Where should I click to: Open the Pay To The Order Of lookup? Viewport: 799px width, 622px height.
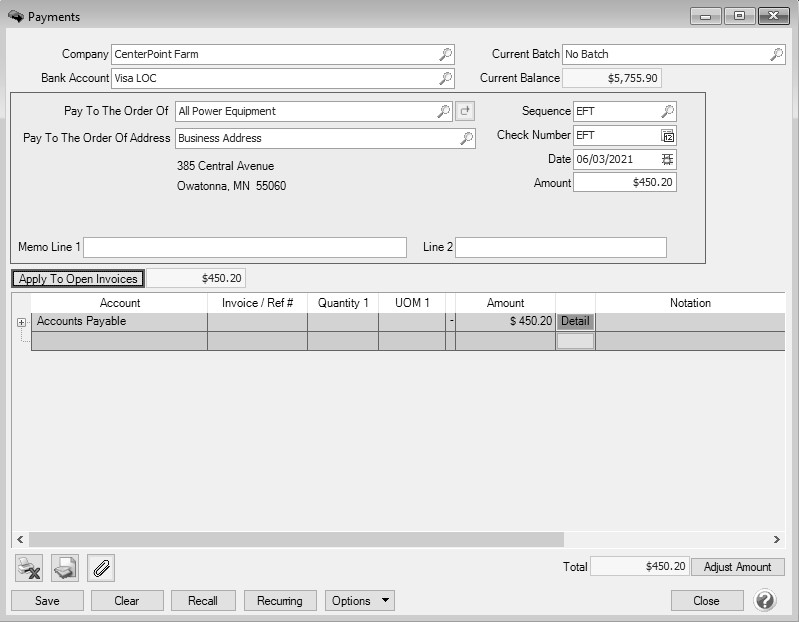[x=443, y=111]
